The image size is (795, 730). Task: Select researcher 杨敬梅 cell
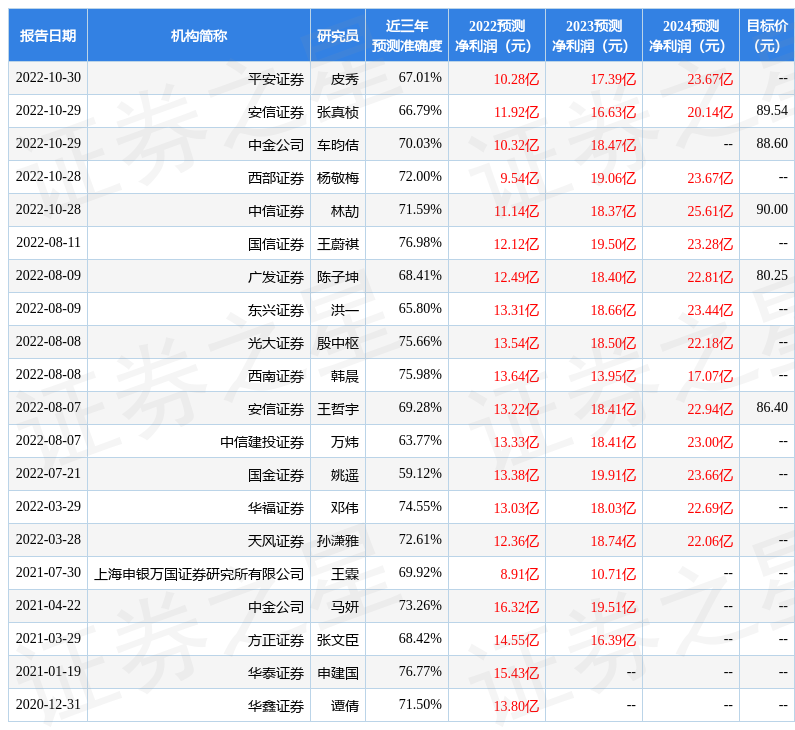click(338, 177)
